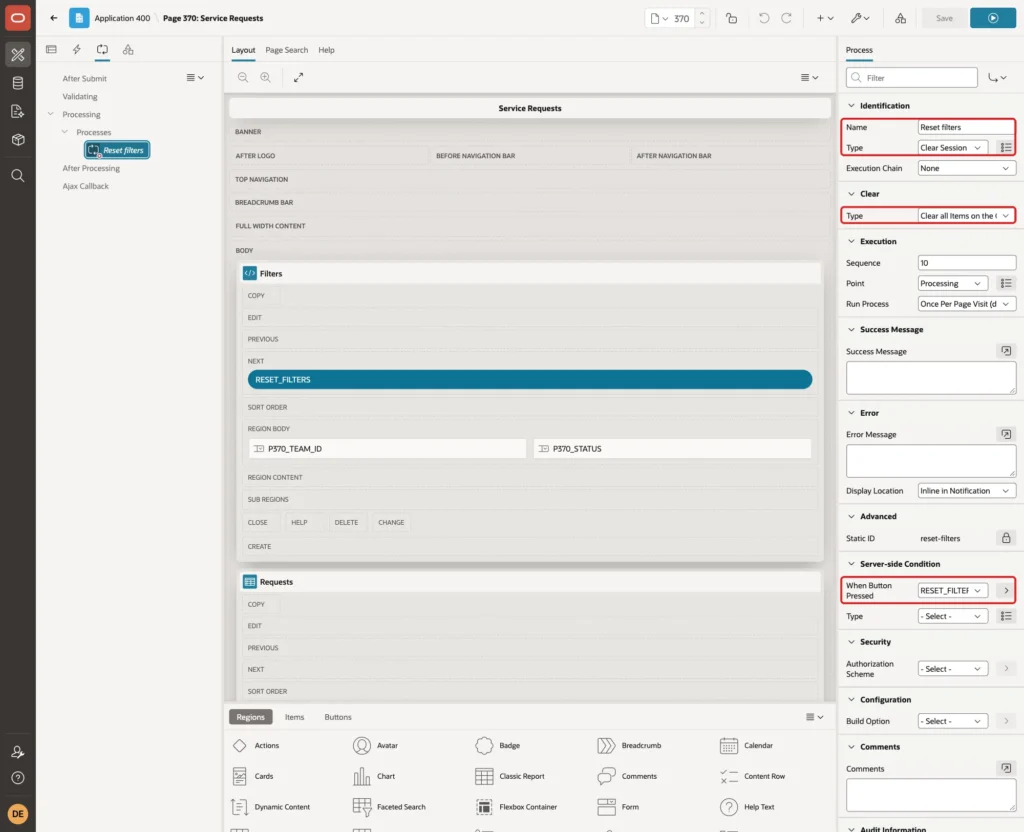Run the page with the play button
Screen dimensions: 1024x832
(x=993, y=18)
